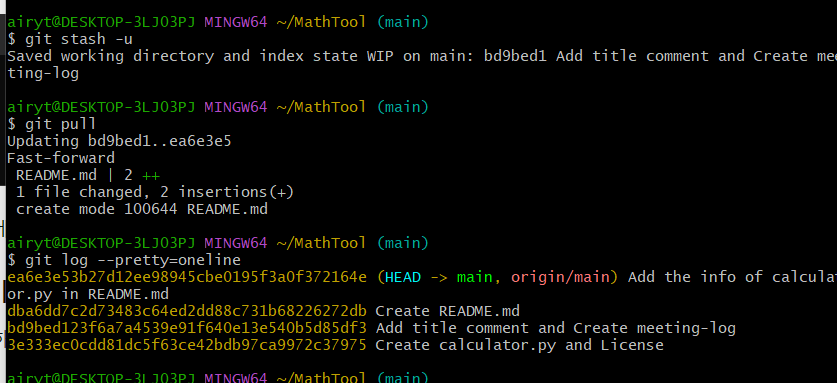Click the "git stash -u" command line

70,39
